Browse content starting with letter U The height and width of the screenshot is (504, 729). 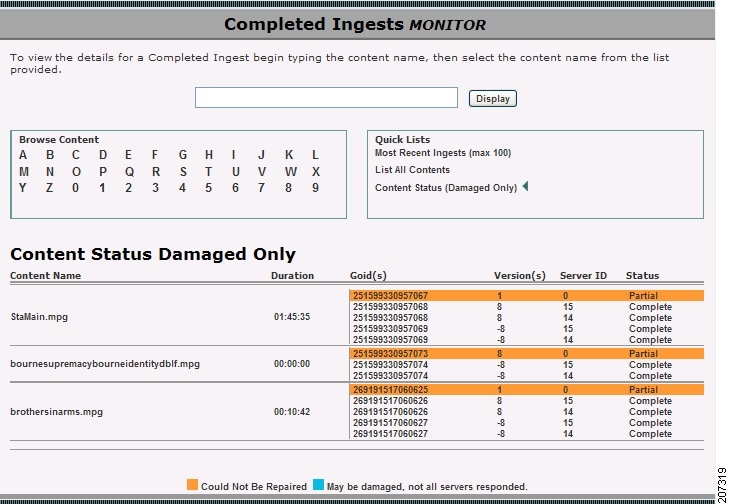tap(236, 172)
